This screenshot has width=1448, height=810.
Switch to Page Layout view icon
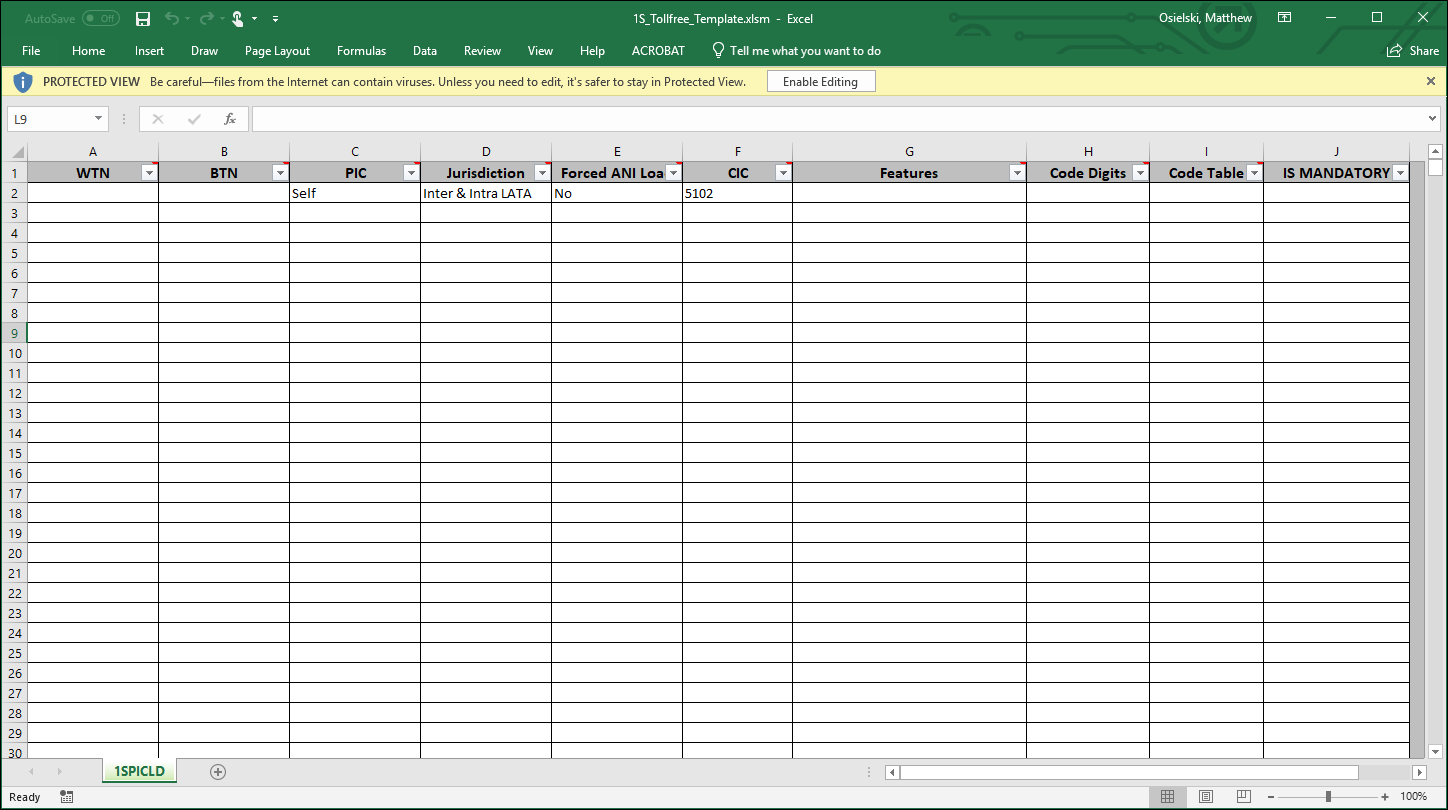point(1205,797)
